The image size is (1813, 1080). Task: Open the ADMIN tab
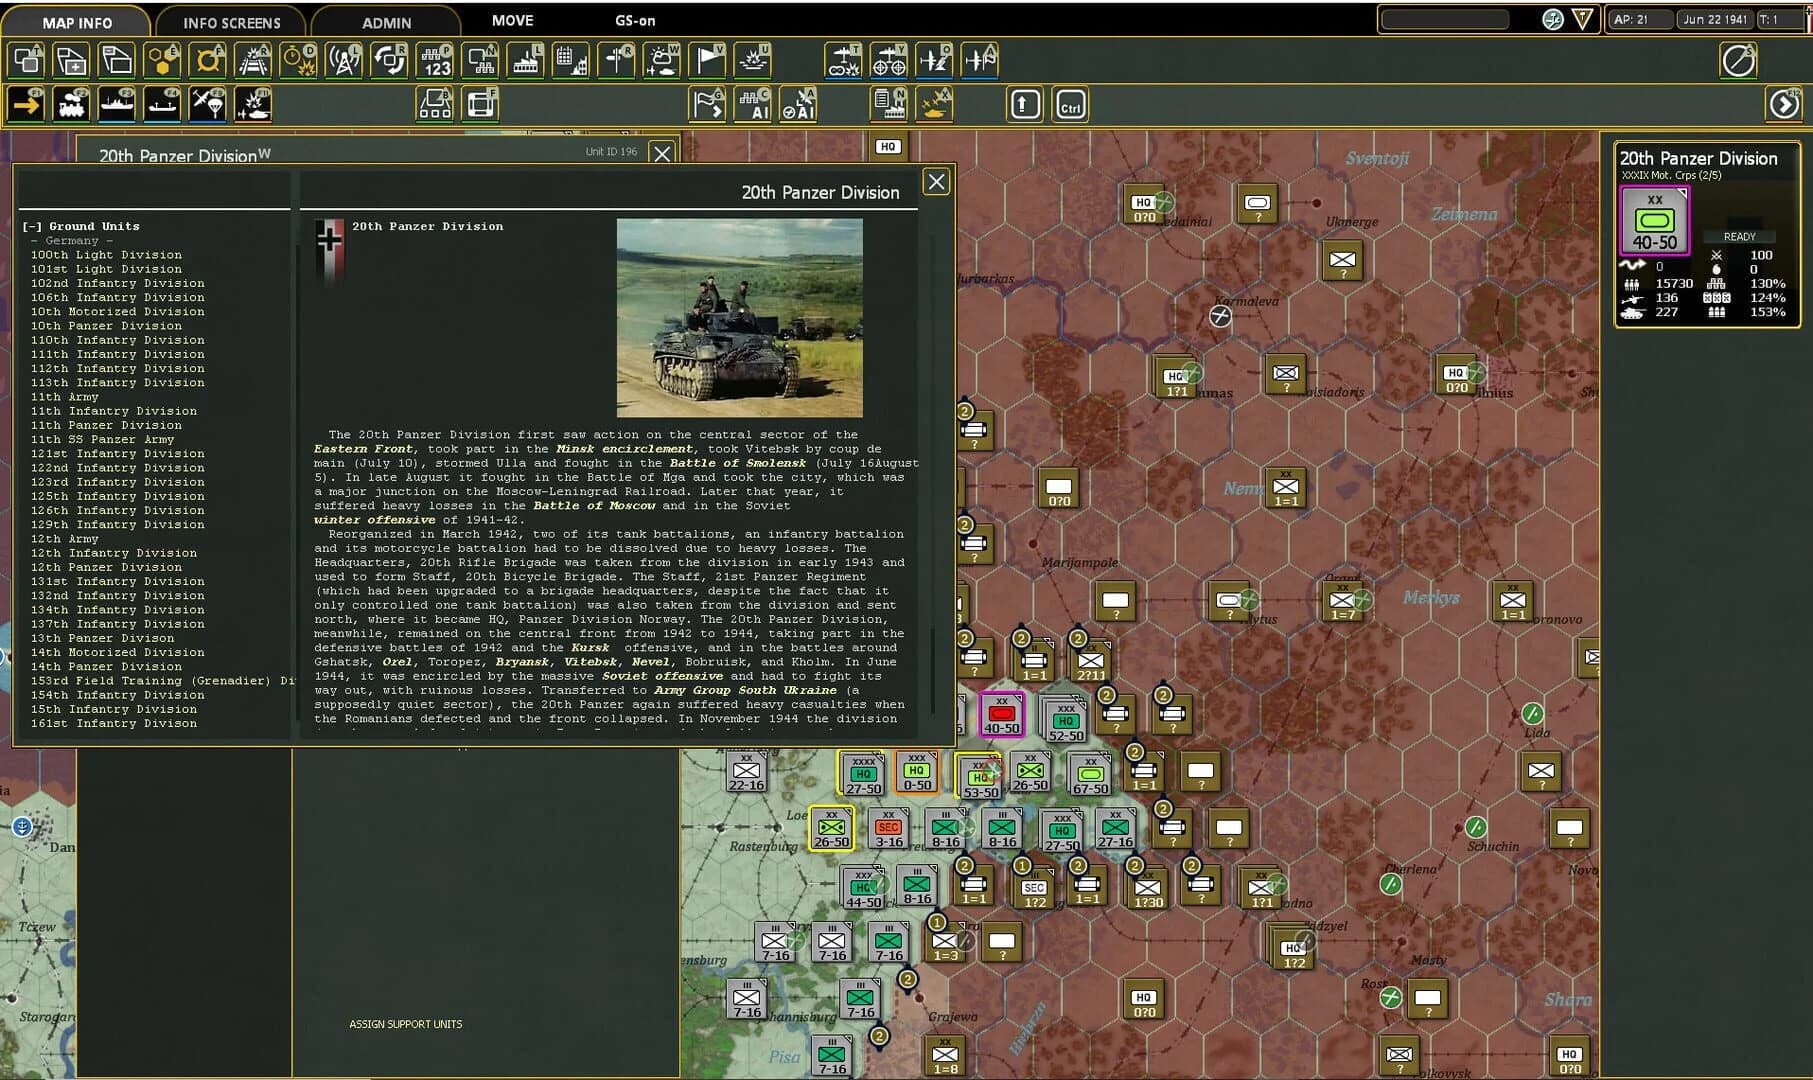click(385, 21)
